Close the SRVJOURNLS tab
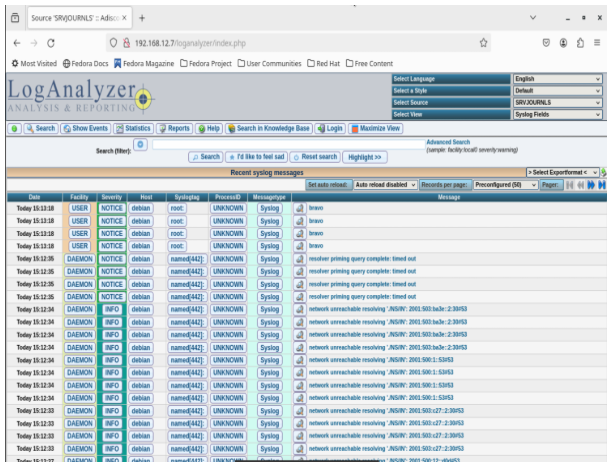The image size is (613, 464). [x=124, y=18]
